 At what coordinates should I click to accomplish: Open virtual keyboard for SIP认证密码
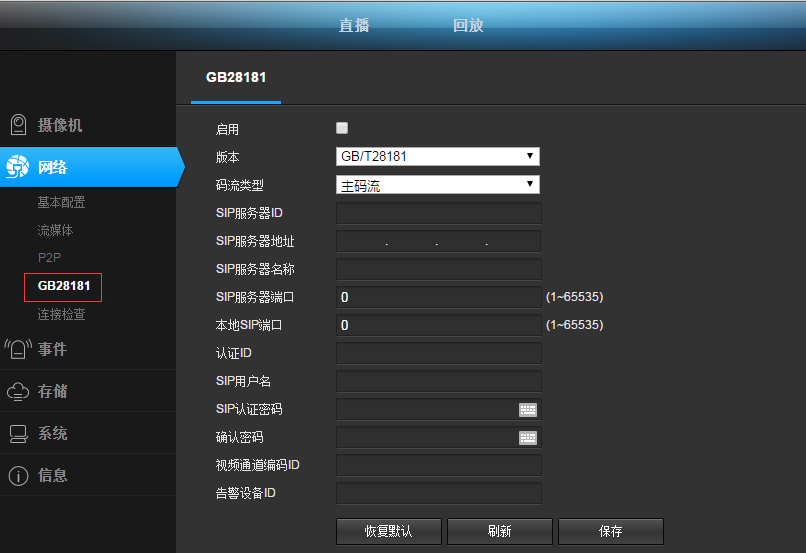pos(528,409)
